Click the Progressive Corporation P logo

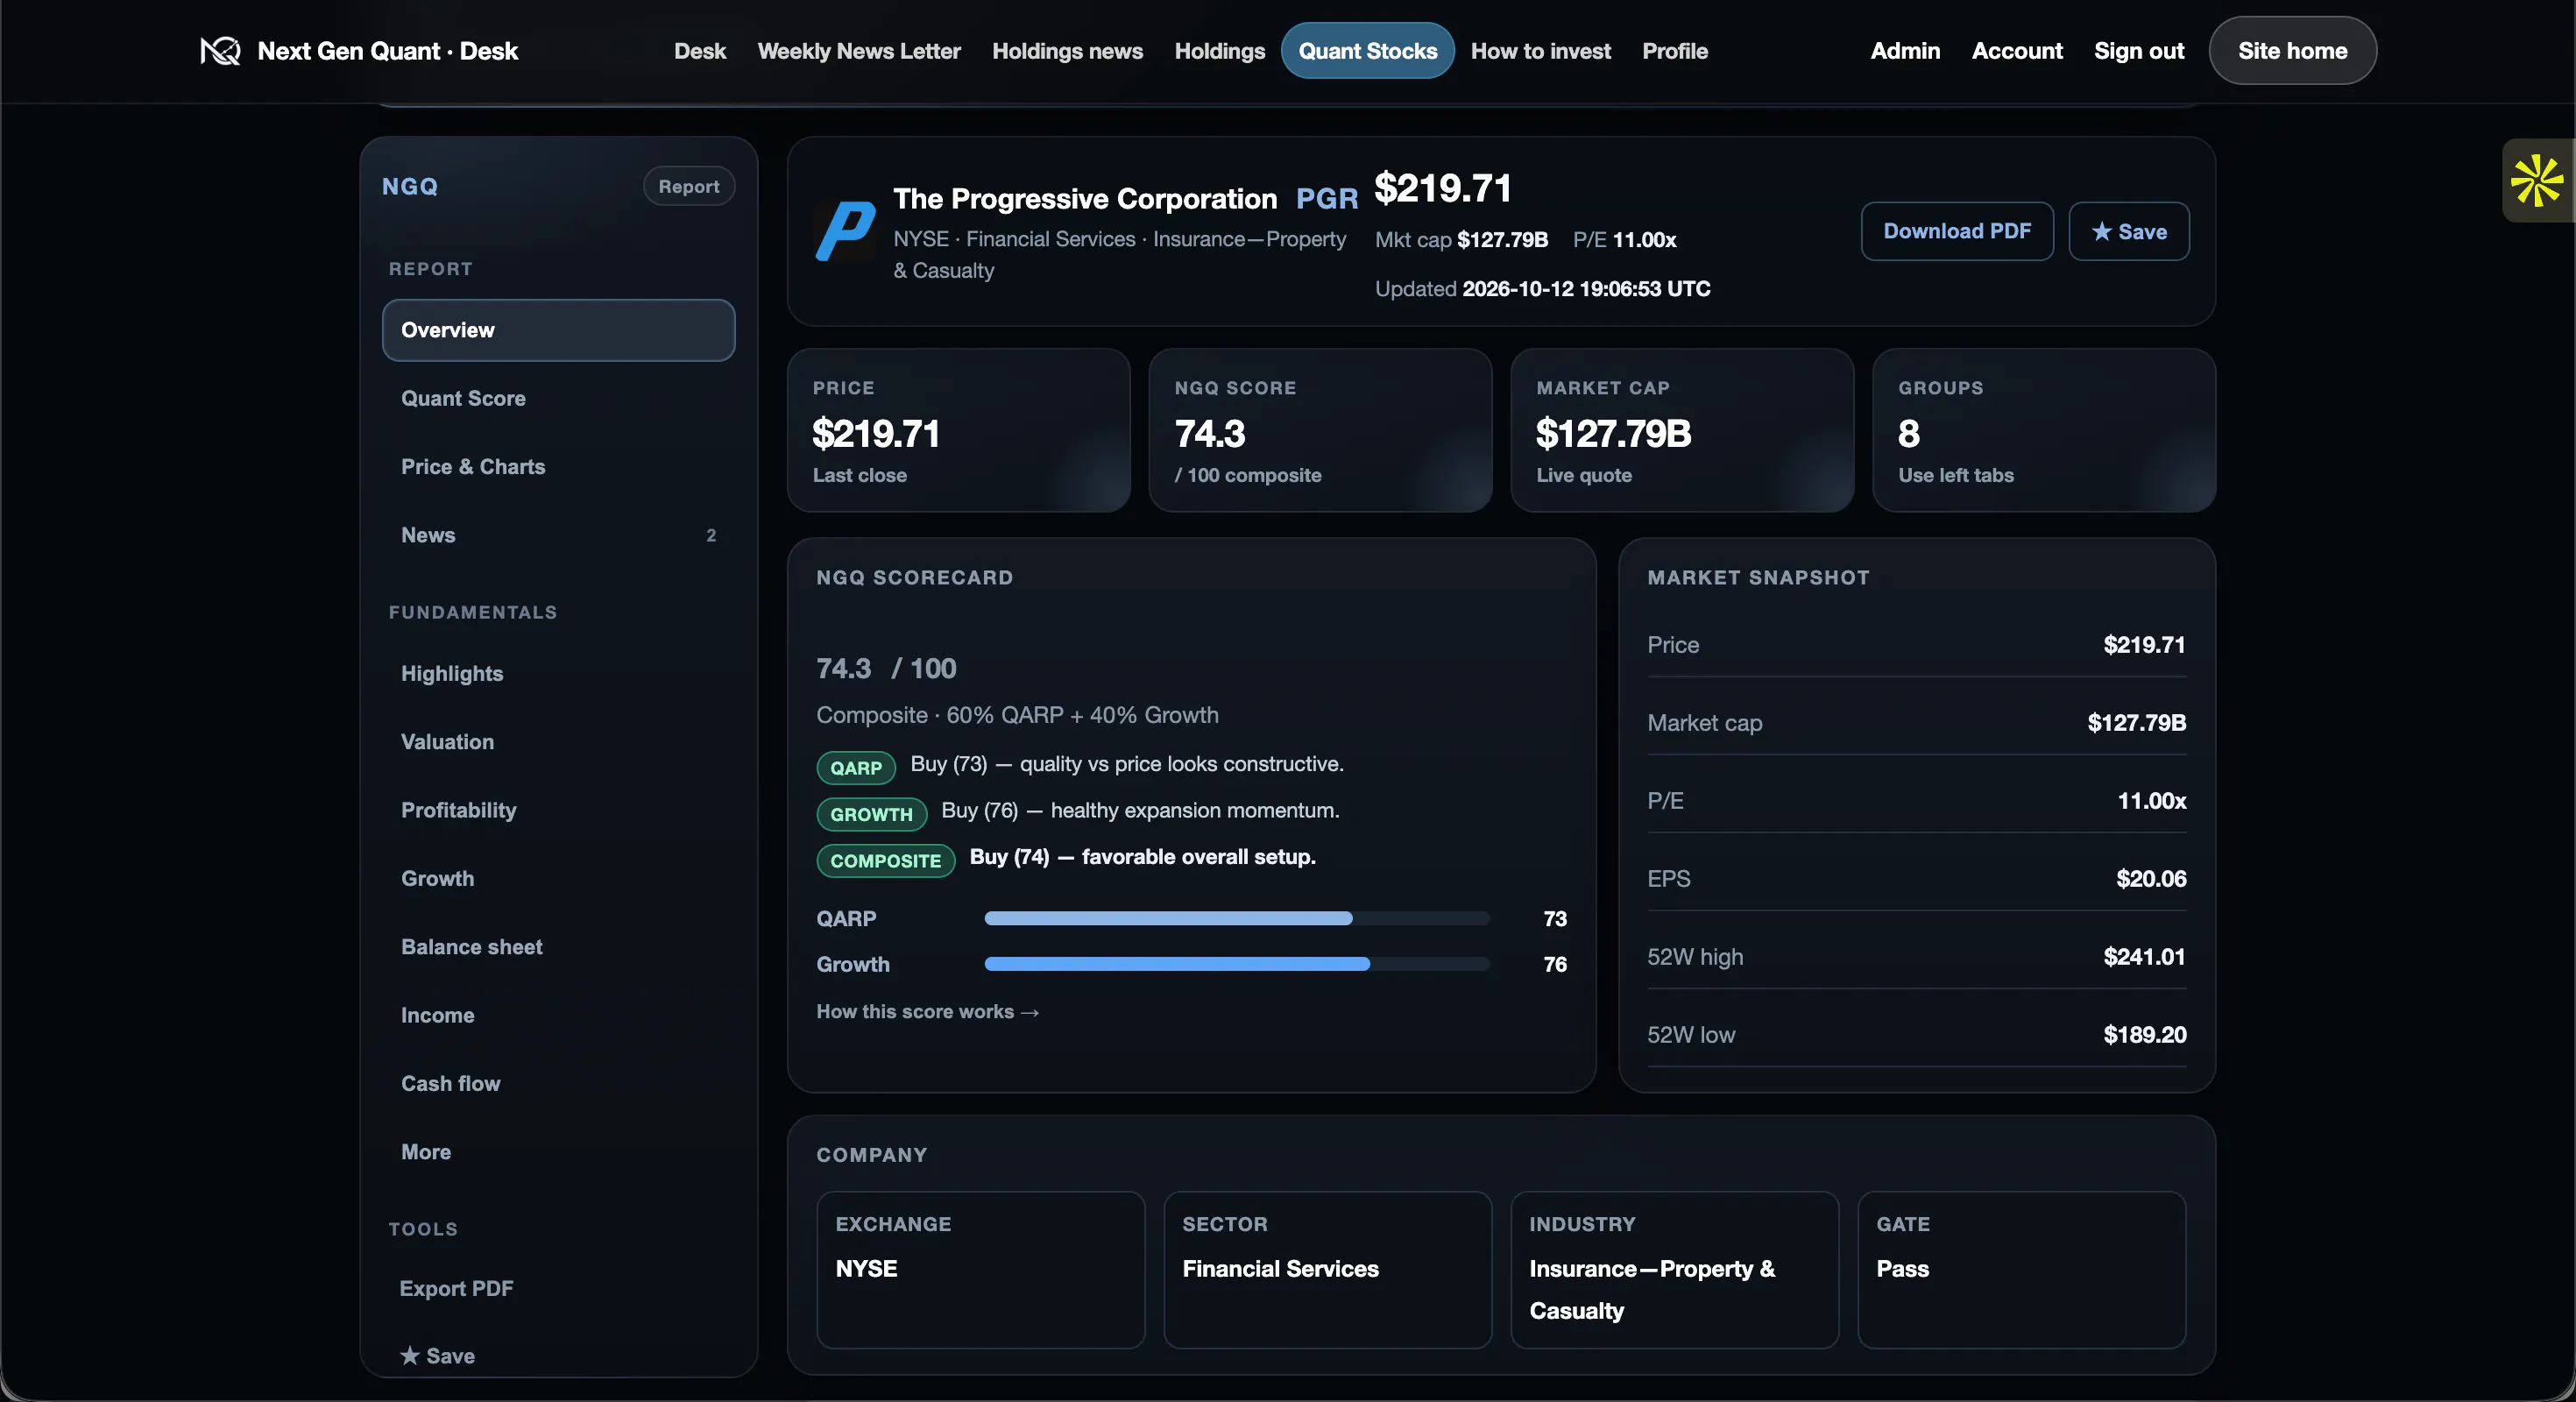845,231
